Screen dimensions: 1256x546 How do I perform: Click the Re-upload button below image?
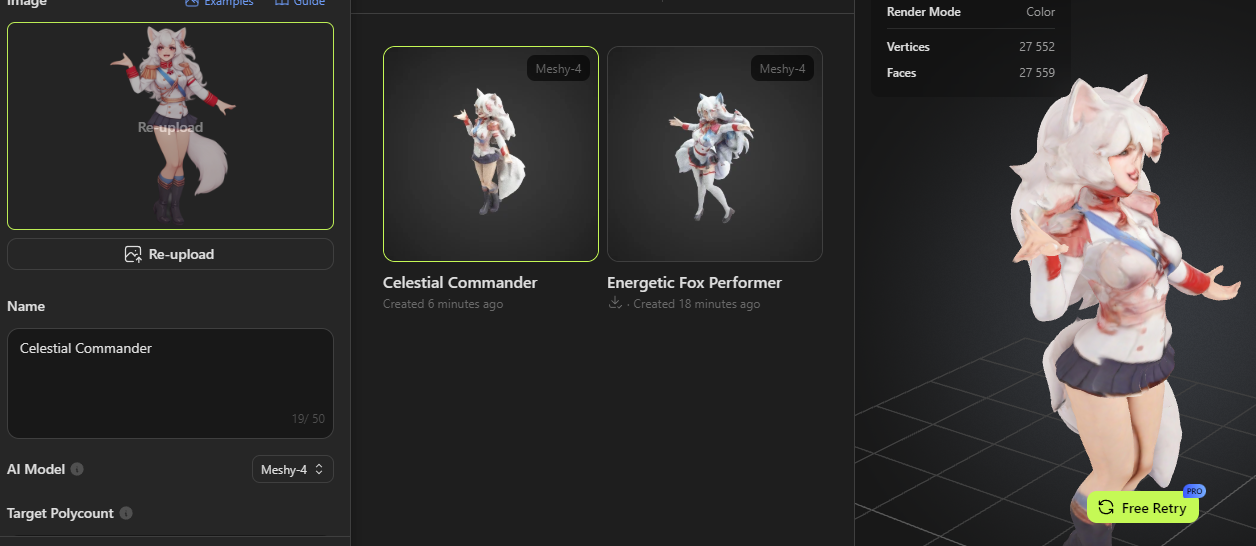click(170, 254)
